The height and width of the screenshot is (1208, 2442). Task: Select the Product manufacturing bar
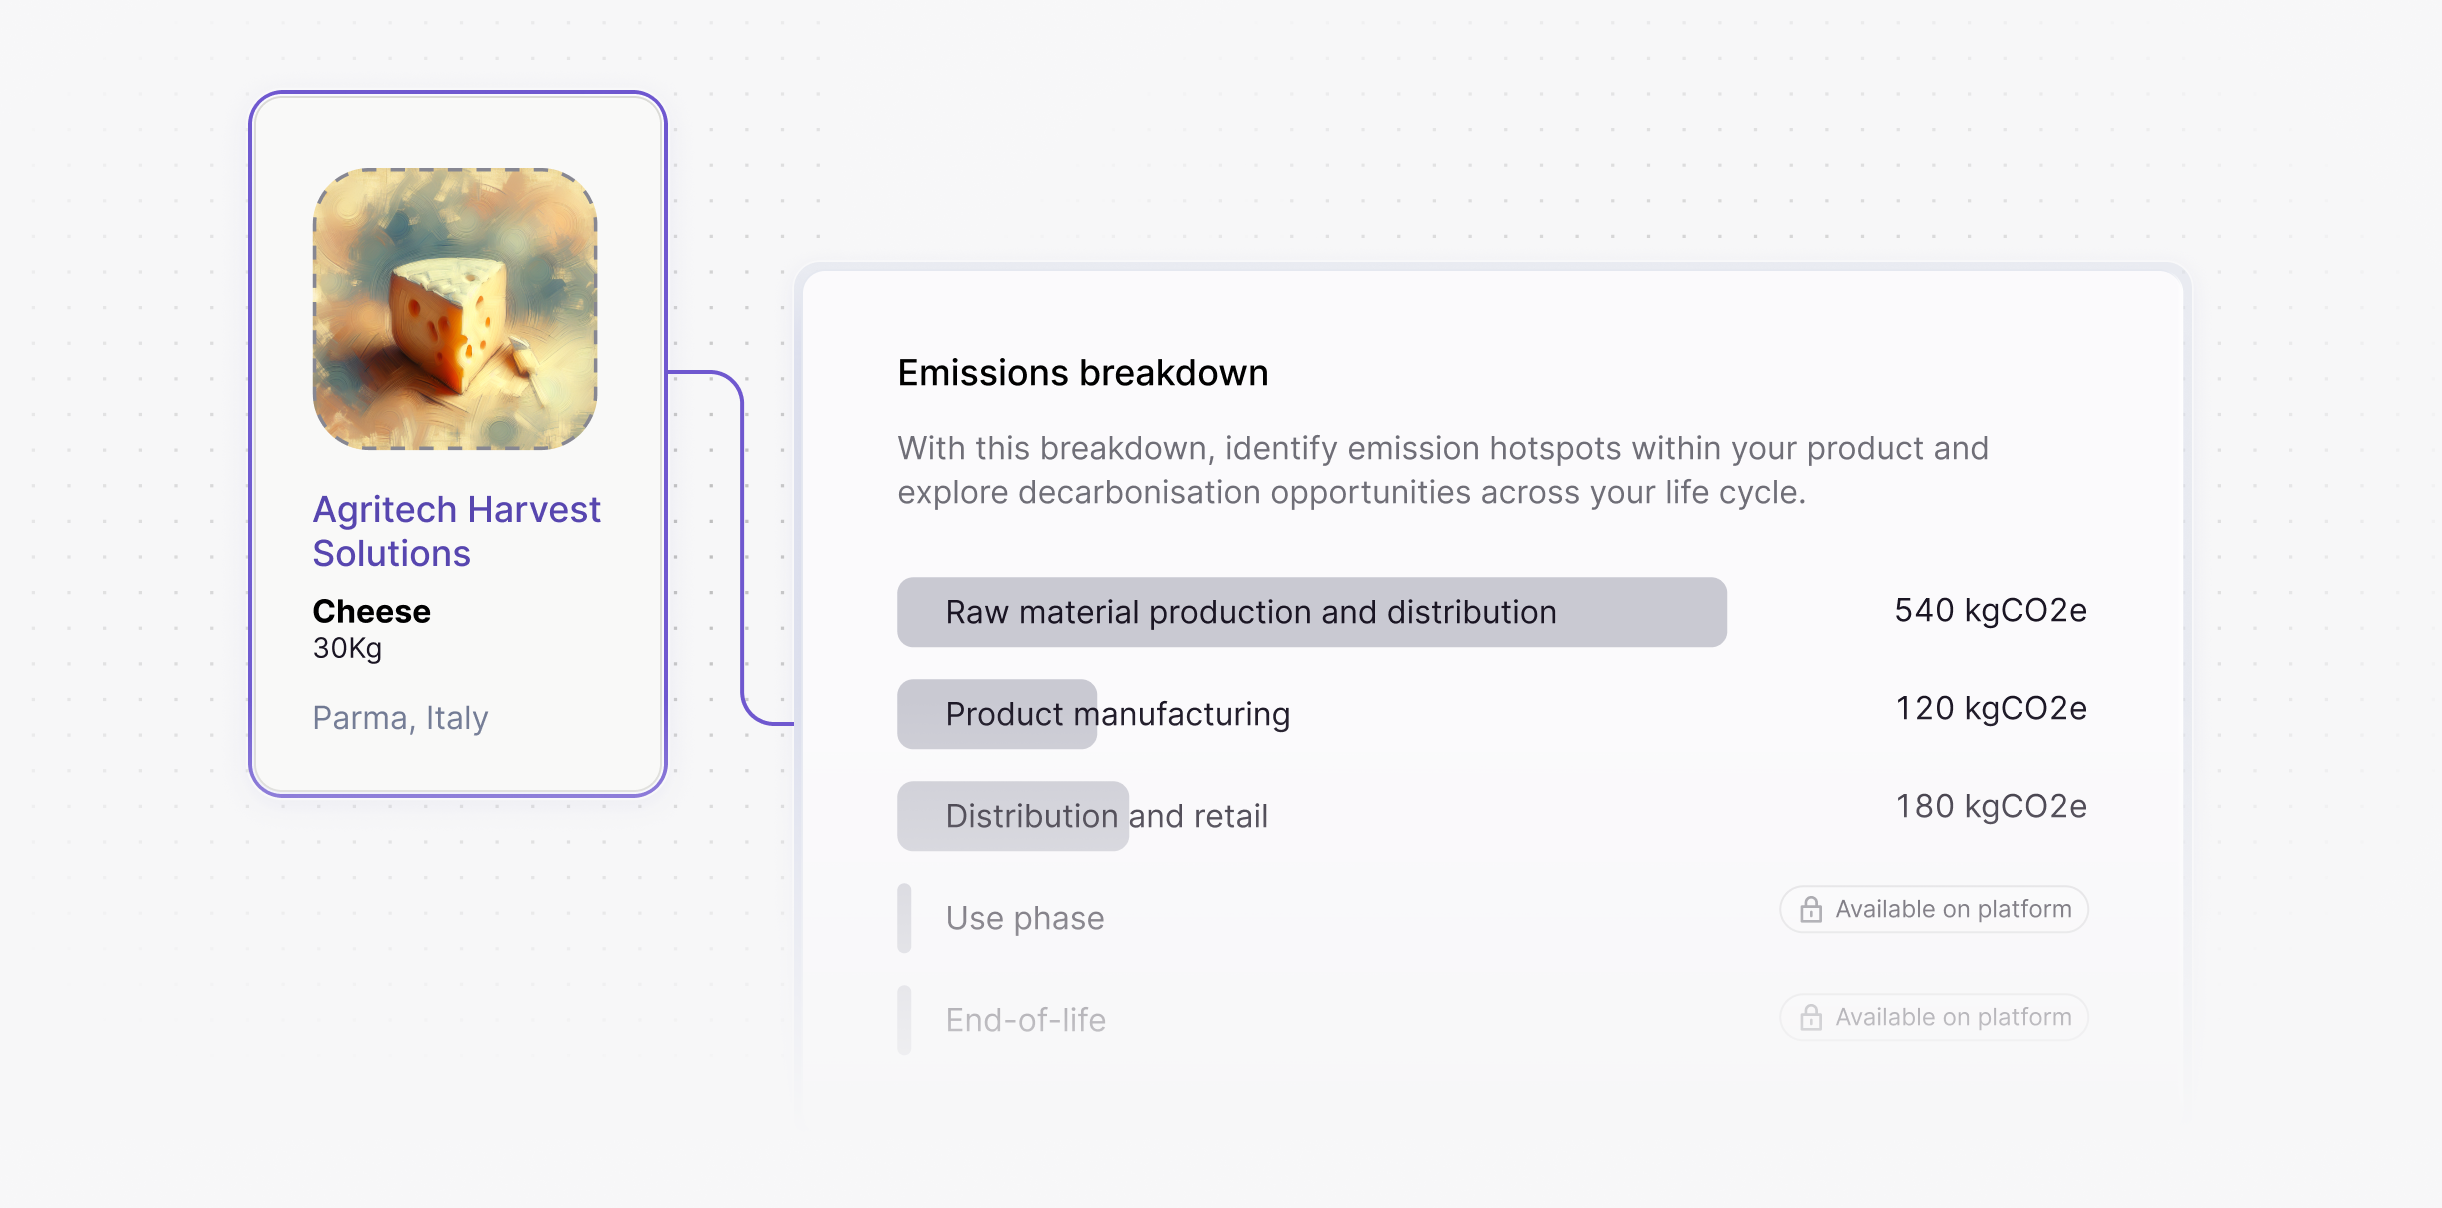997,714
